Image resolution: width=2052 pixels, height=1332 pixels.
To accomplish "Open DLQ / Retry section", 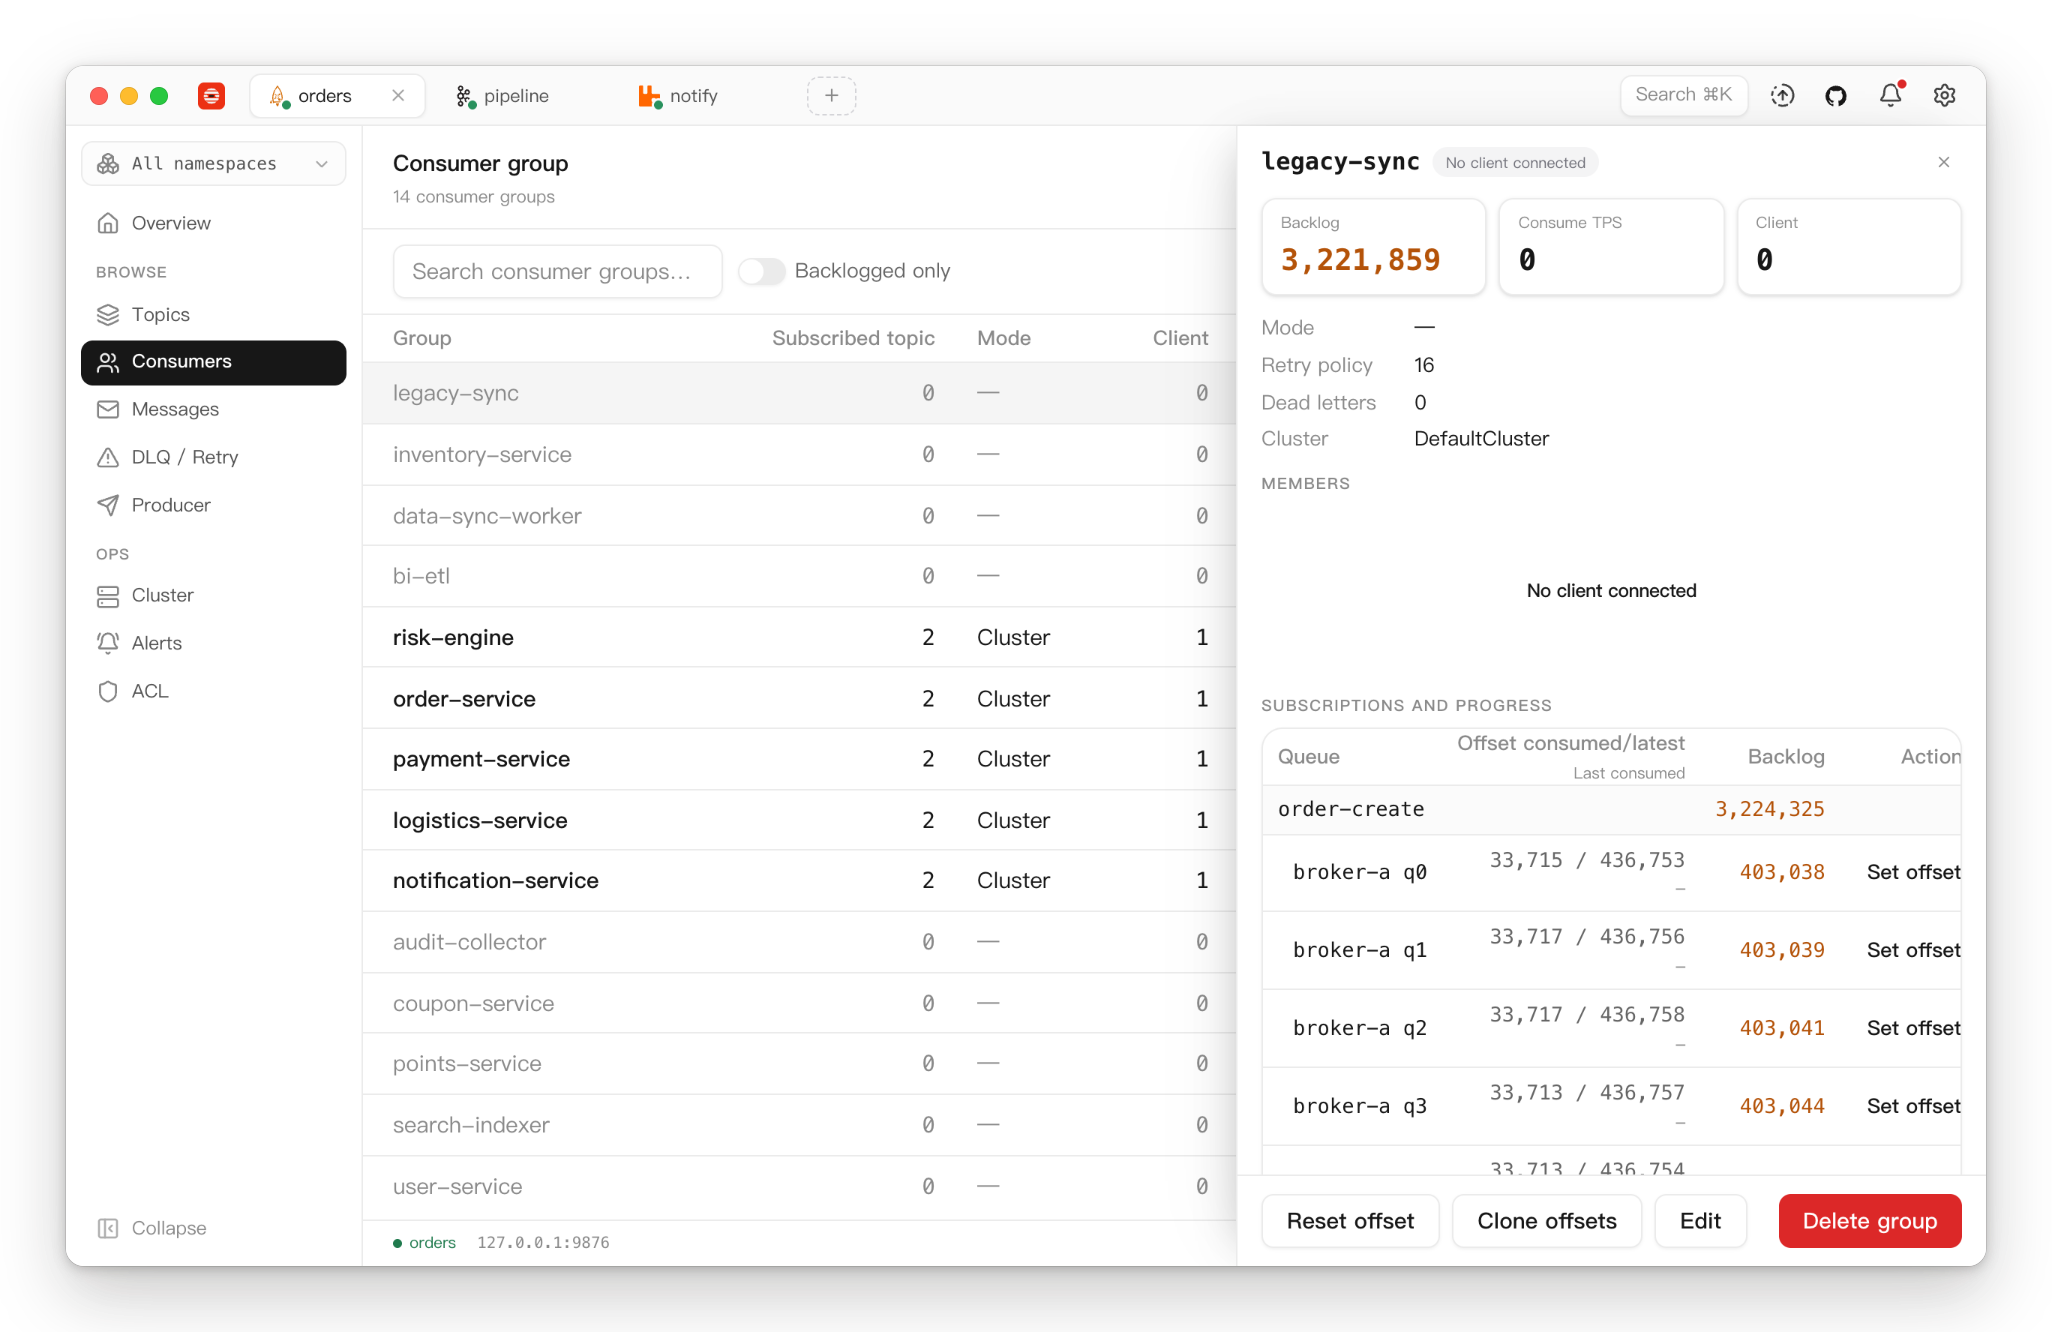I will pos(213,458).
